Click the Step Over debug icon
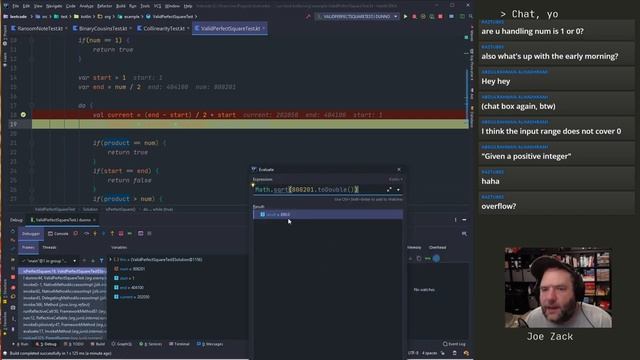This screenshot has height=360, width=640. pos(86,233)
